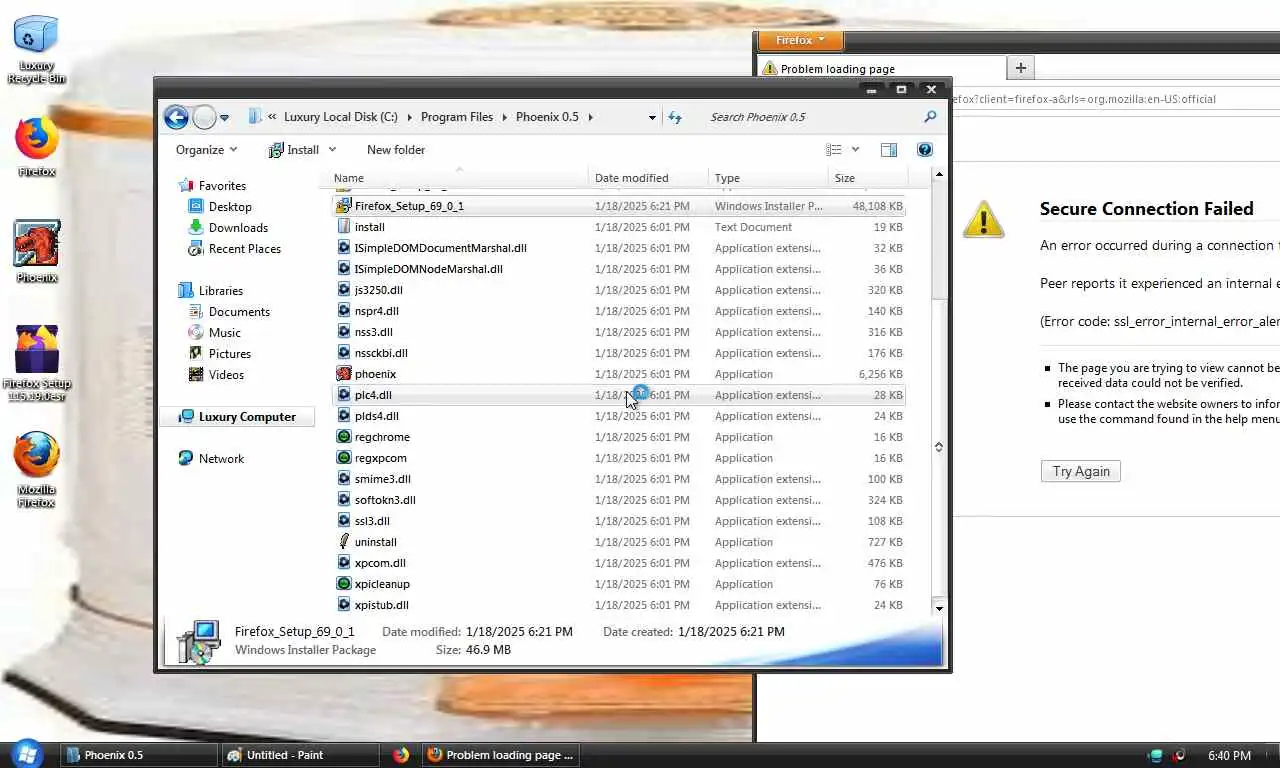1280x768 pixels.
Task: Open the orange Firefox menu button
Action: pos(800,40)
